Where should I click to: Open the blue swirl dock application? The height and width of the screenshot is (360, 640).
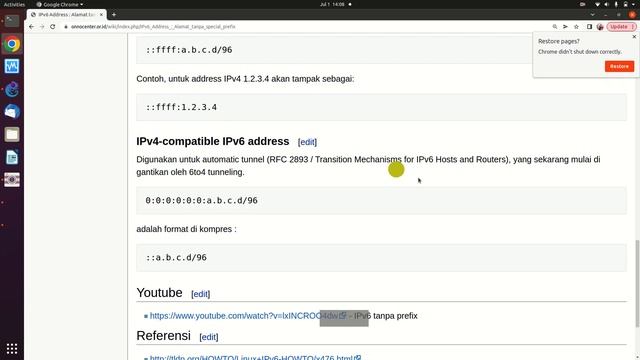tap(12, 89)
